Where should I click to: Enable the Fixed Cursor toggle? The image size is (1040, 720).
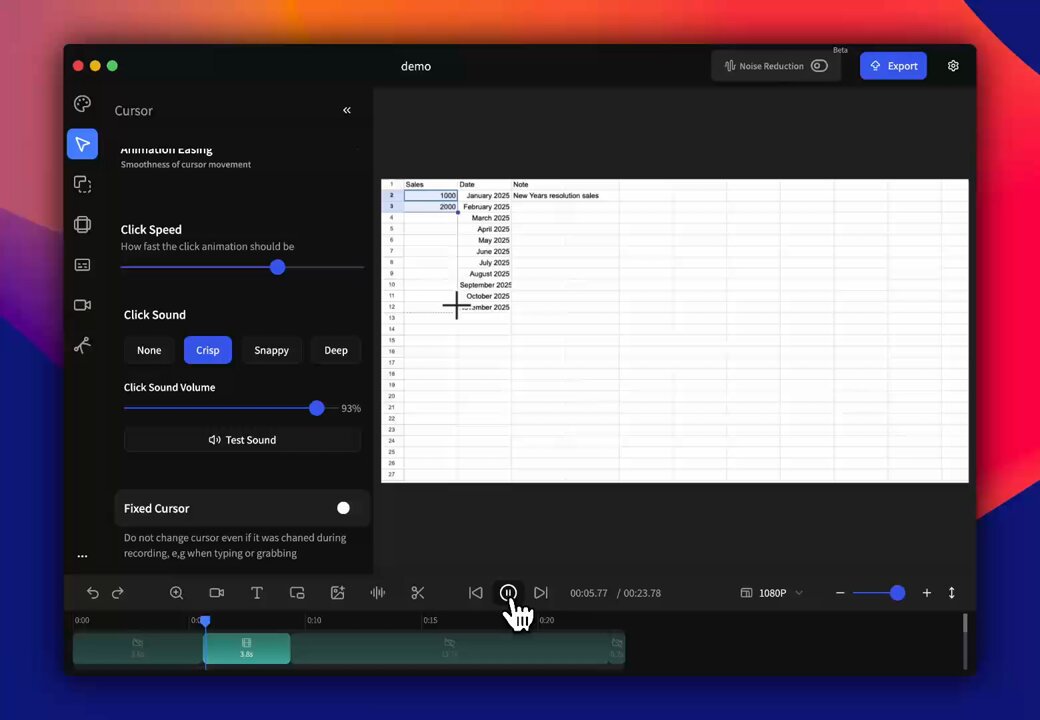343,508
